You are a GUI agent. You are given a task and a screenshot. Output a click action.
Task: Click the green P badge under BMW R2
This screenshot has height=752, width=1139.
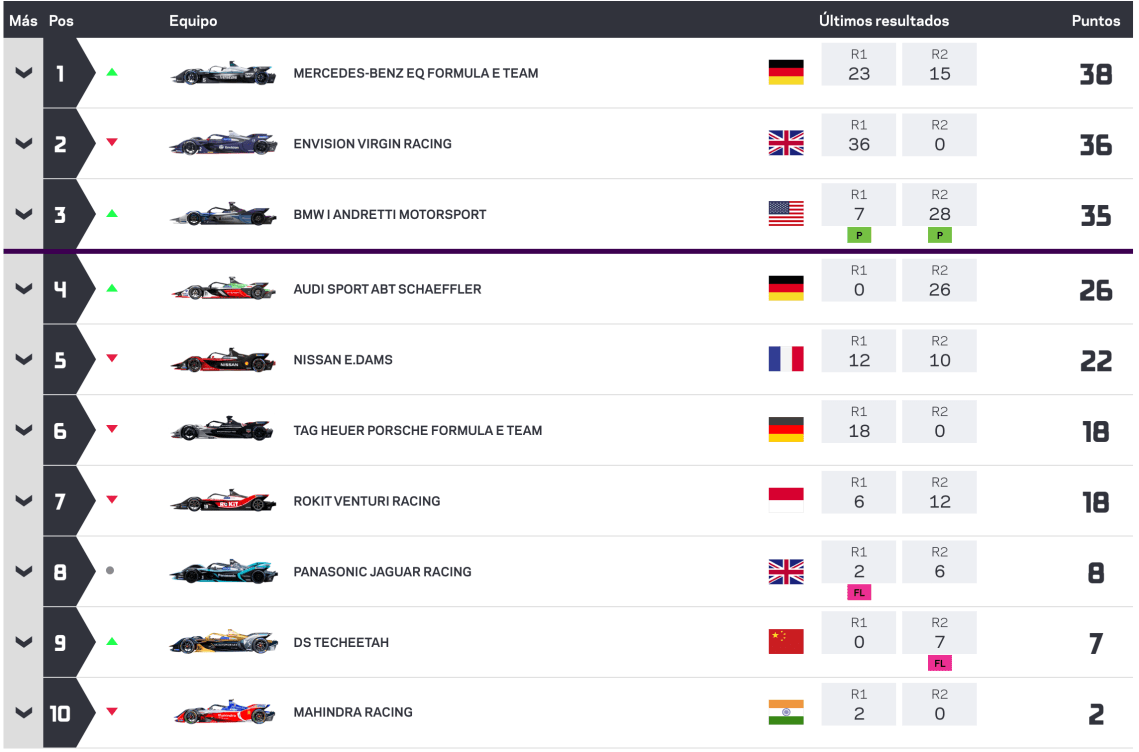click(939, 235)
